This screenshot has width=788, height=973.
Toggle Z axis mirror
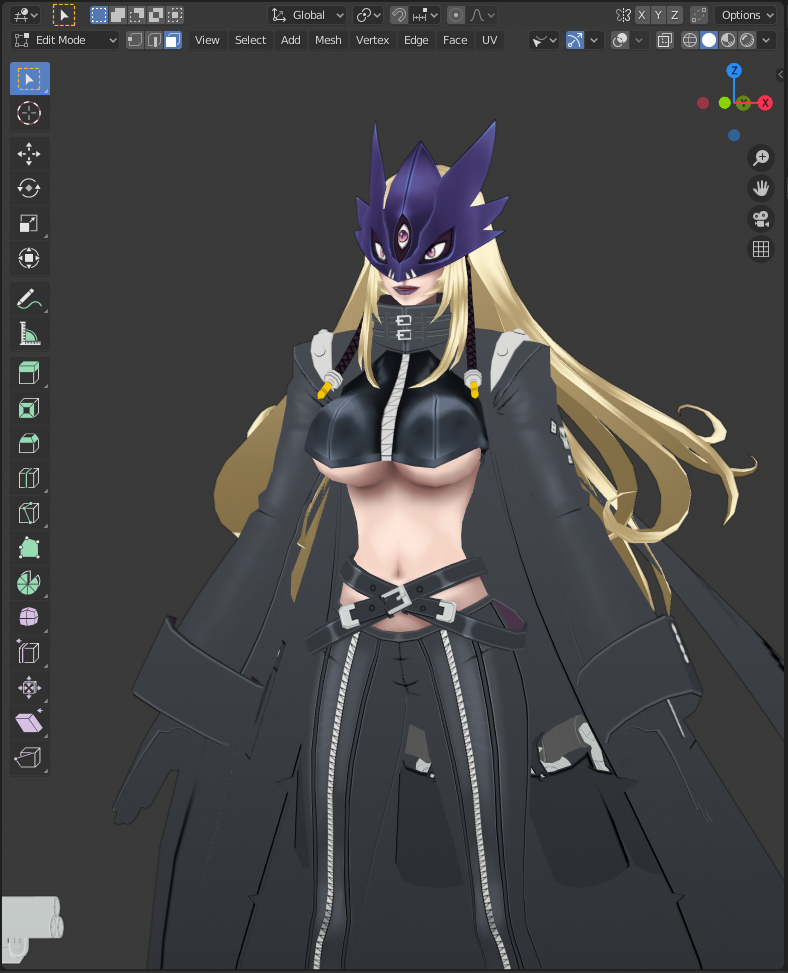pyautogui.click(x=674, y=15)
